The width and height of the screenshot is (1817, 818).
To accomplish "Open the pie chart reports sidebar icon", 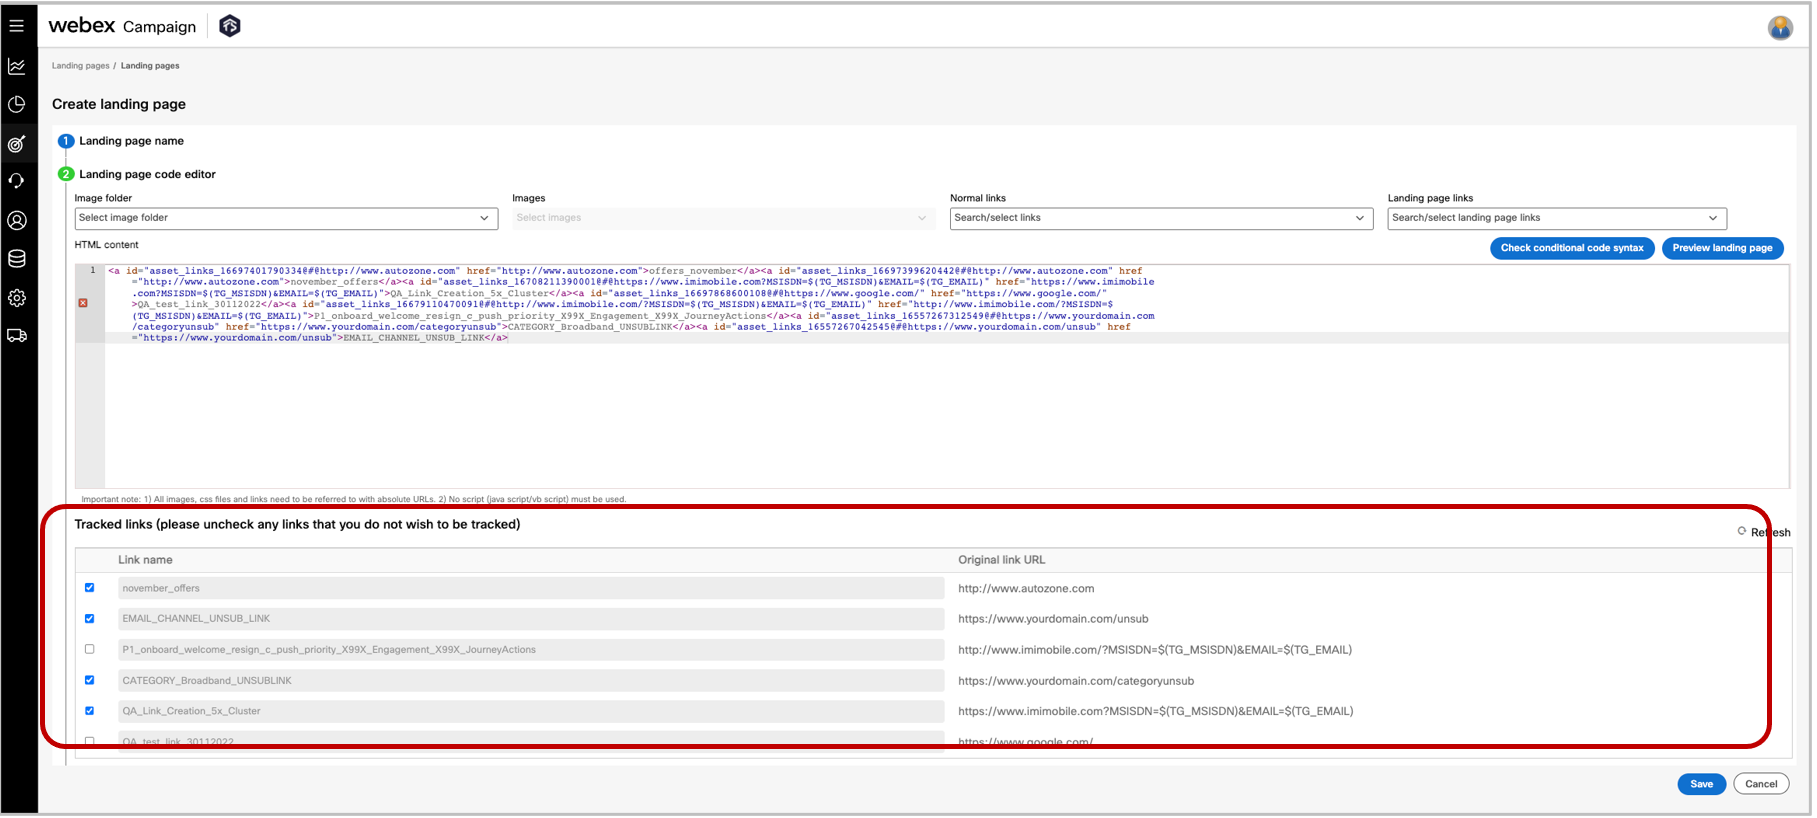I will (x=17, y=105).
